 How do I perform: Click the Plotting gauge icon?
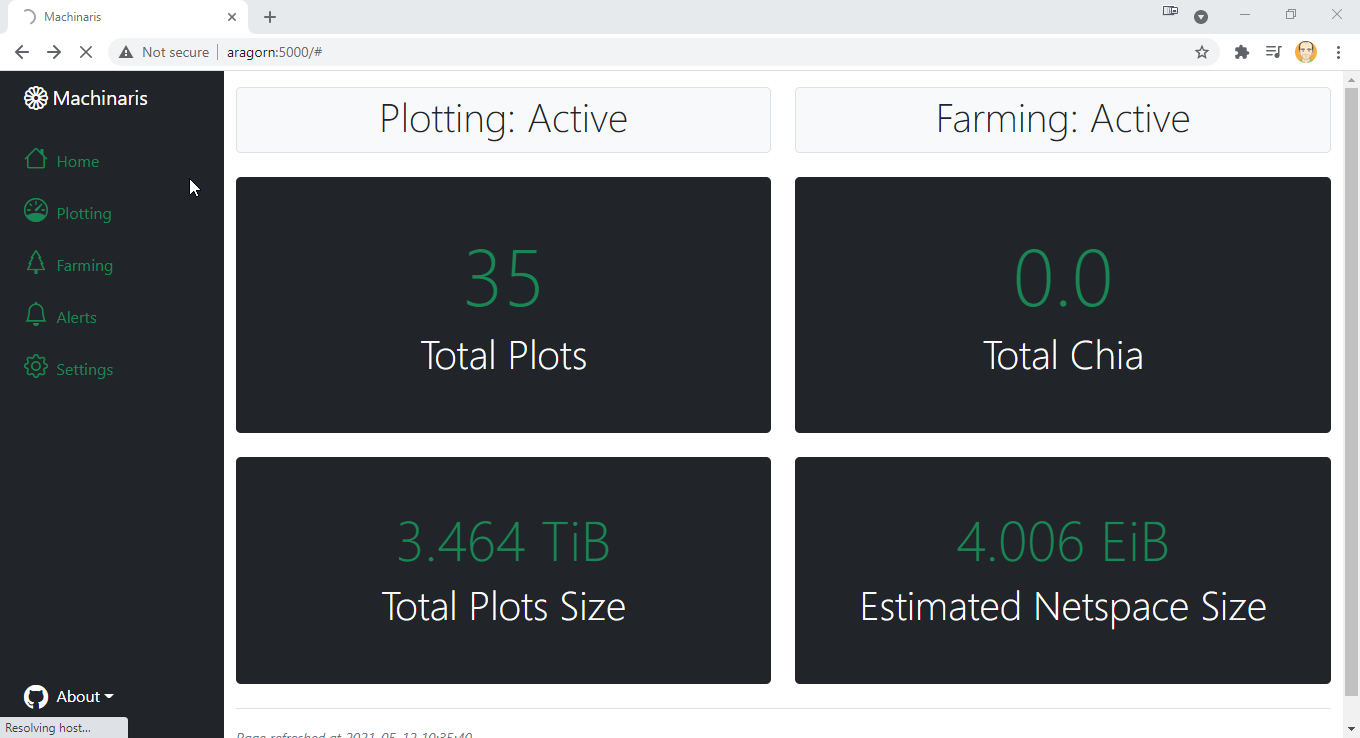coord(36,211)
